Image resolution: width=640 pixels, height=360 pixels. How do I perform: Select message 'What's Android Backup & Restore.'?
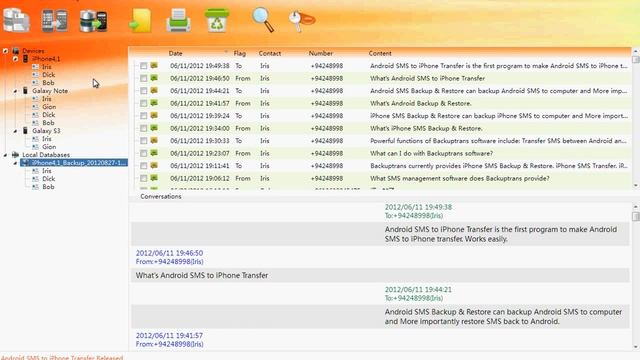click(420, 103)
